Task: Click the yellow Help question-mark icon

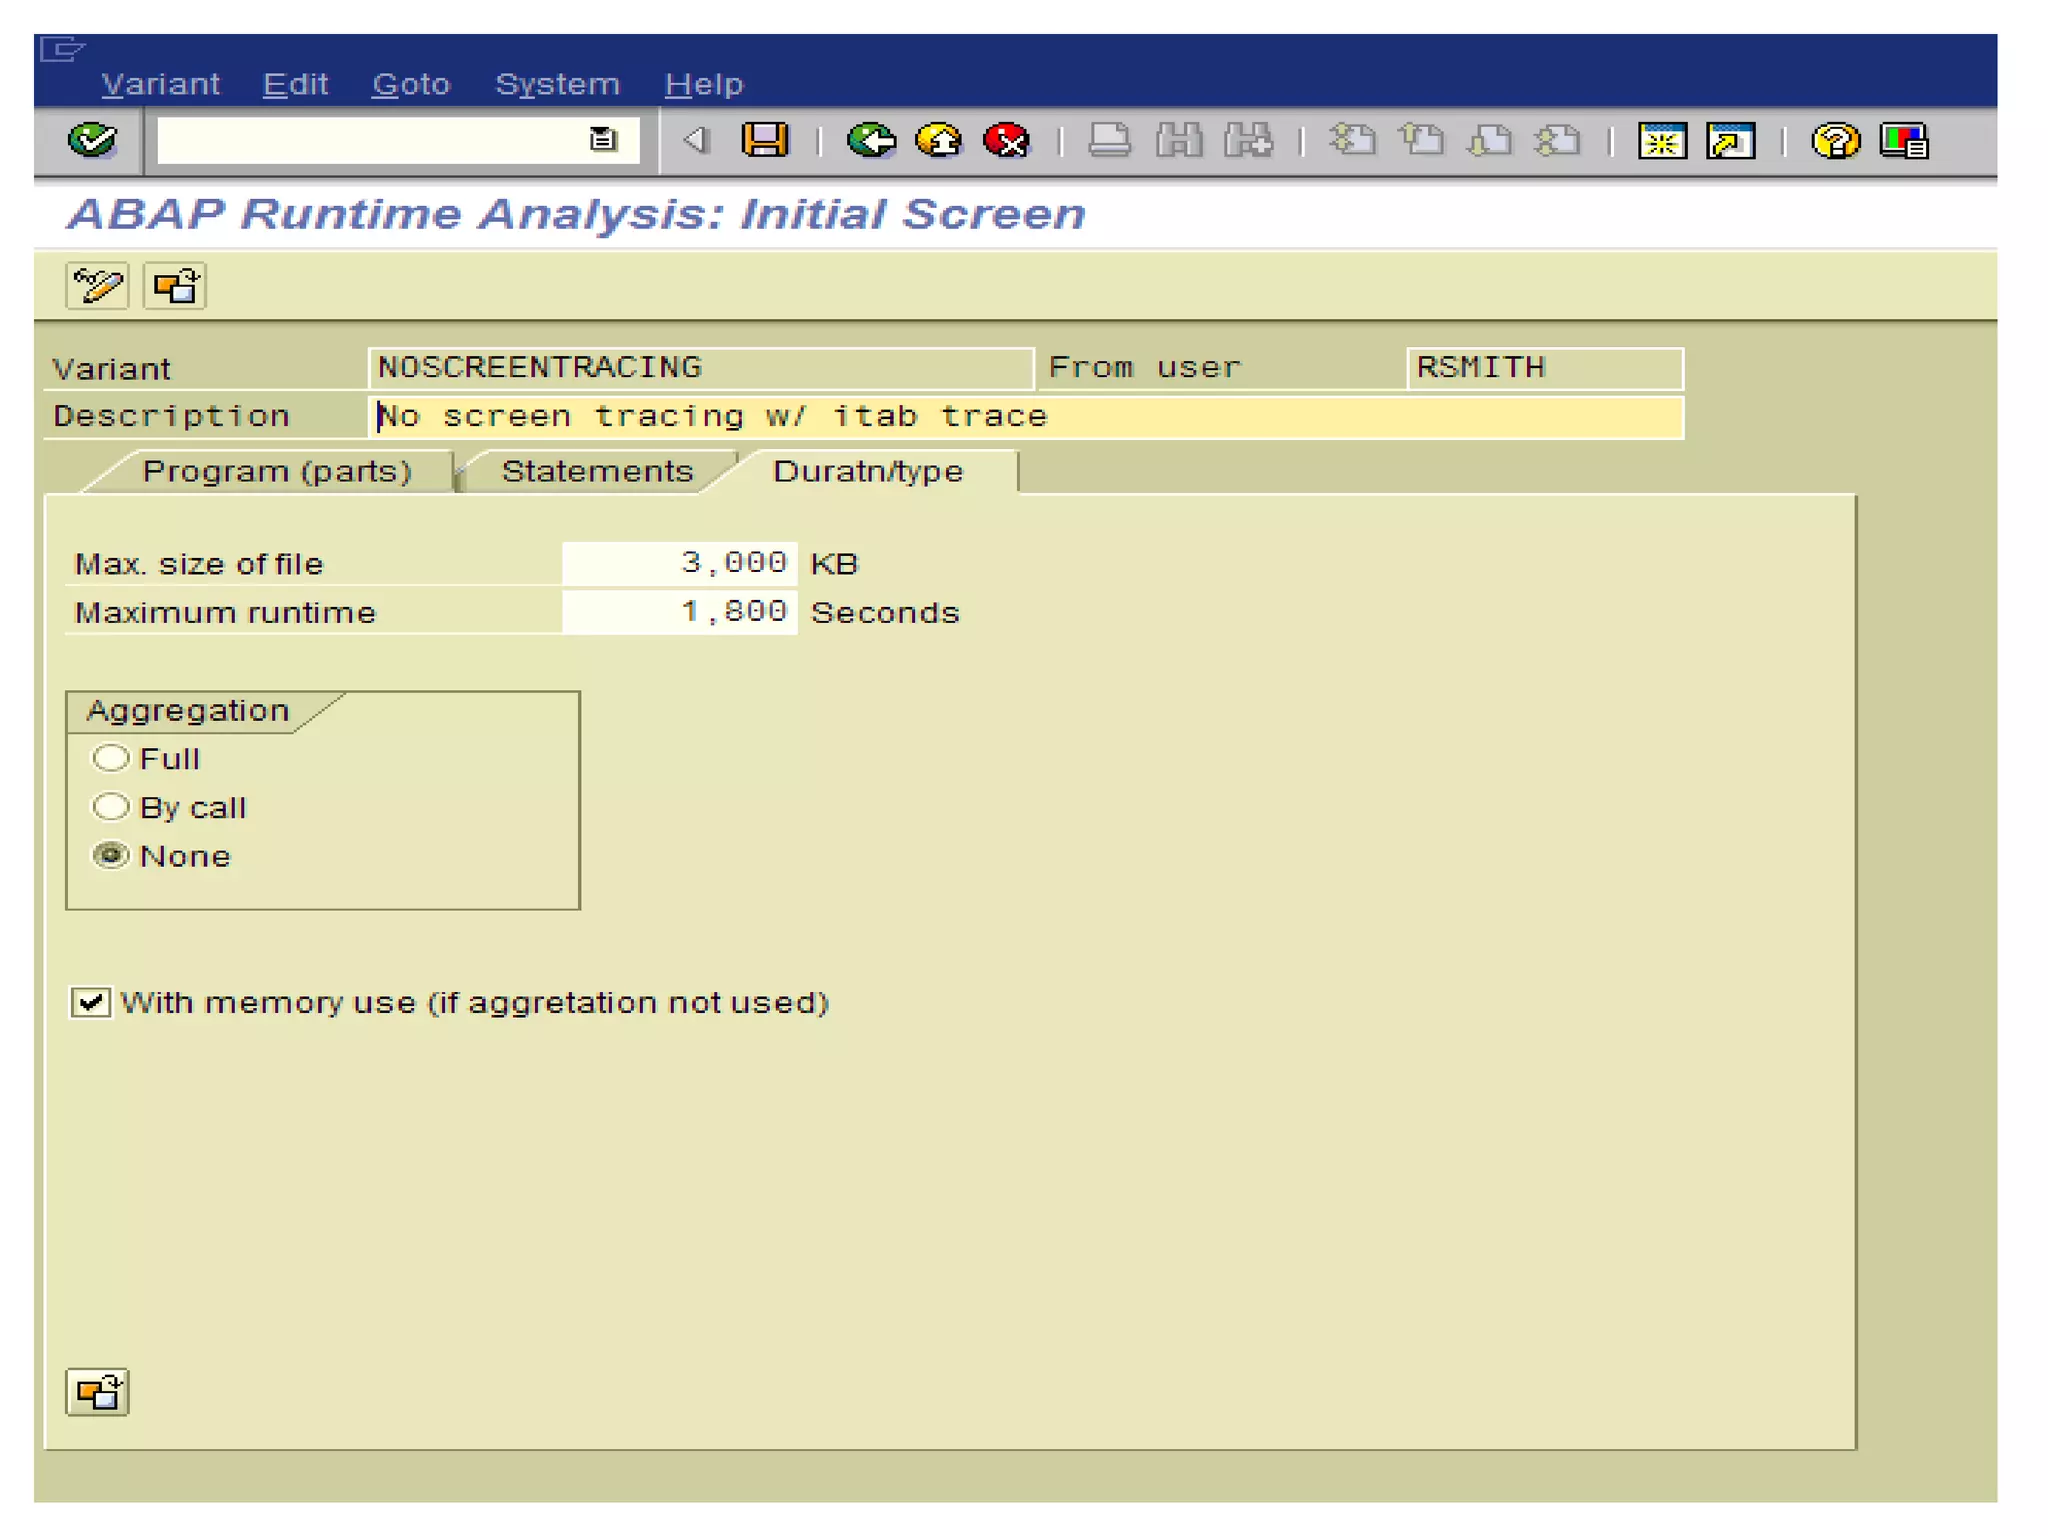Action: coord(1834,141)
